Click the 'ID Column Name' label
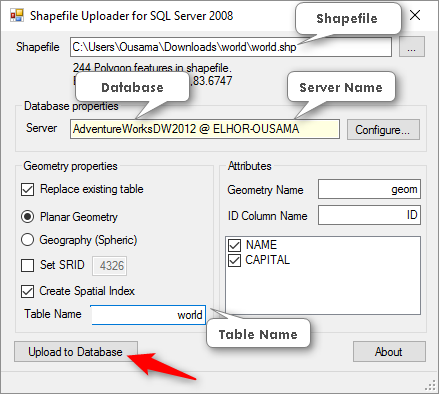Image resolution: width=439 pixels, height=394 pixels. coord(267,216)
